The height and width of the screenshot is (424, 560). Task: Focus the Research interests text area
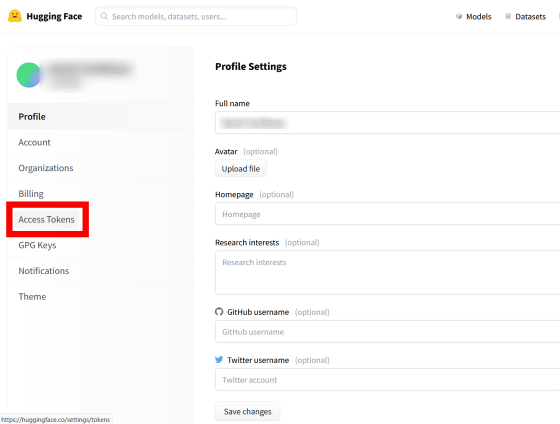(388, 273)
